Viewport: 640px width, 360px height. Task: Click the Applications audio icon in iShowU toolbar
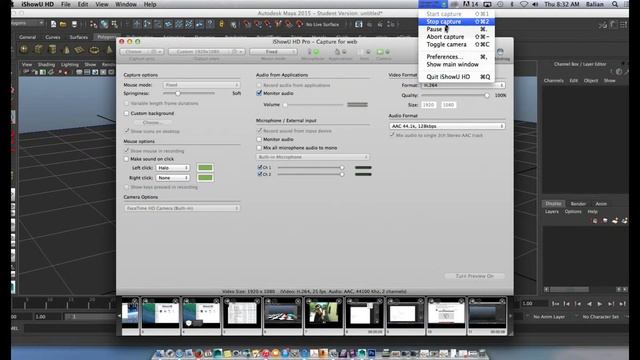point(340,52)
